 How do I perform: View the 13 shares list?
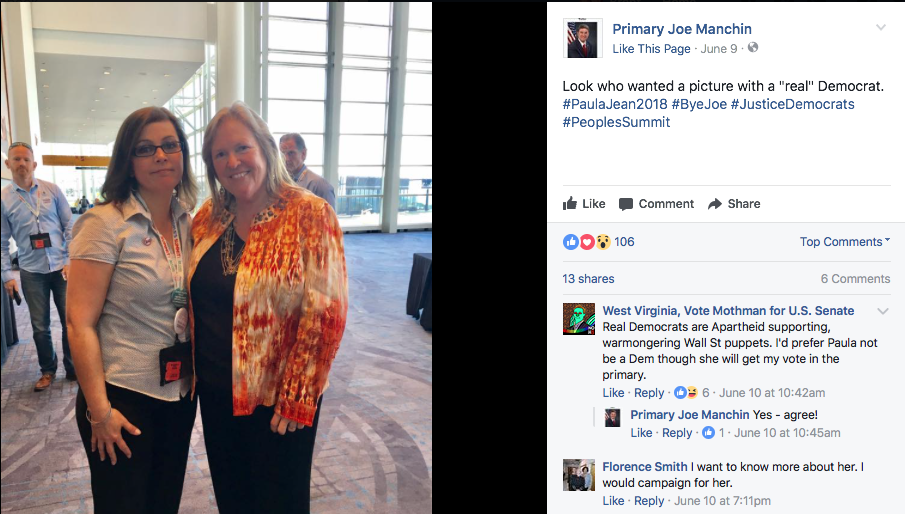588,279
